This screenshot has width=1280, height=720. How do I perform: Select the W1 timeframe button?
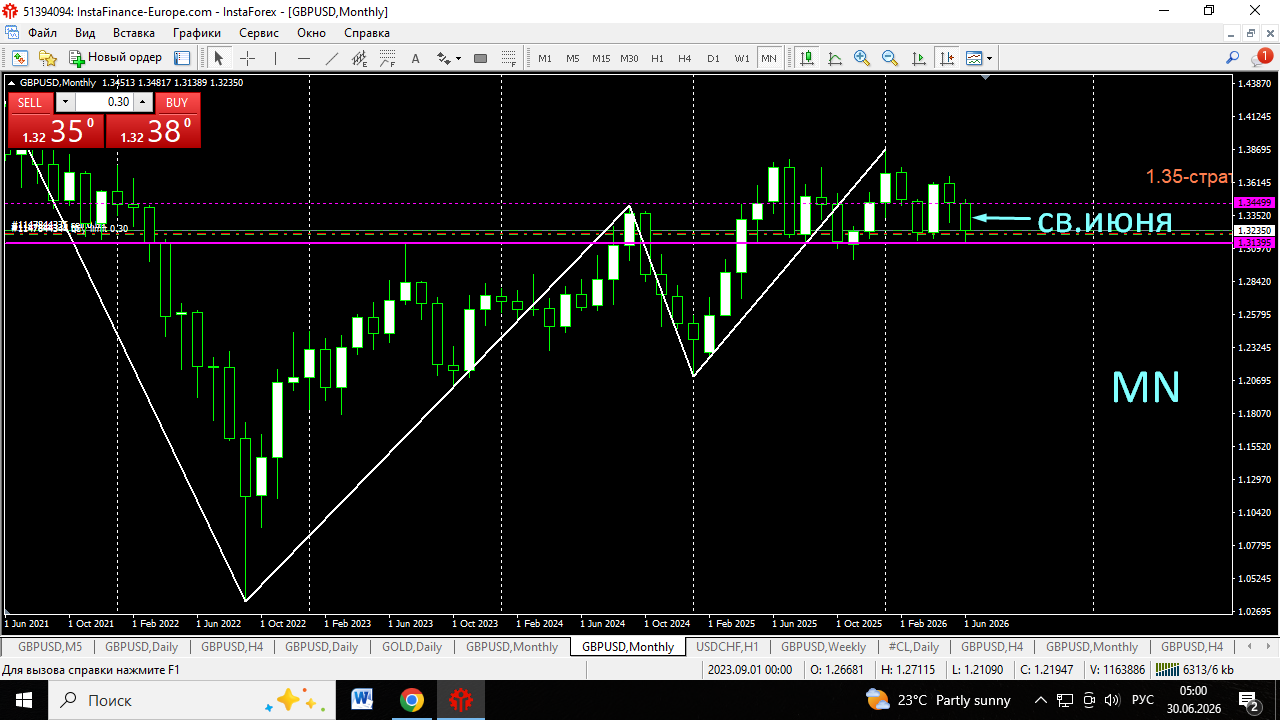click(742, 58)
